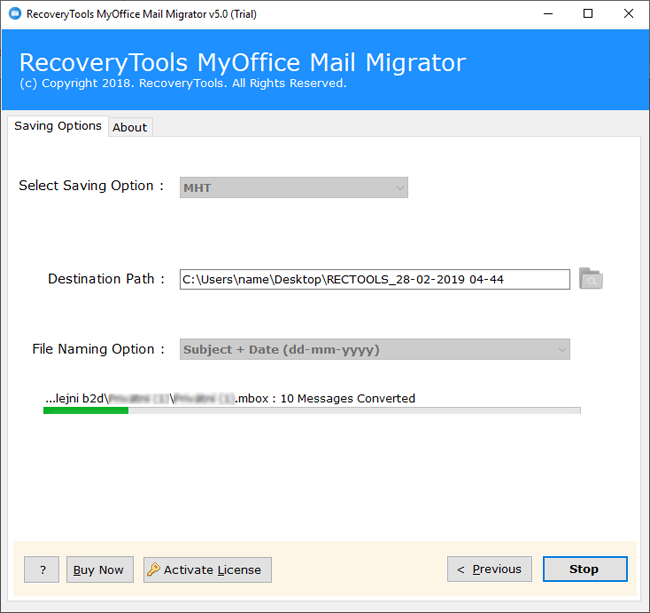Switch to the About tab
650x613 pixels.
(130, 127)
